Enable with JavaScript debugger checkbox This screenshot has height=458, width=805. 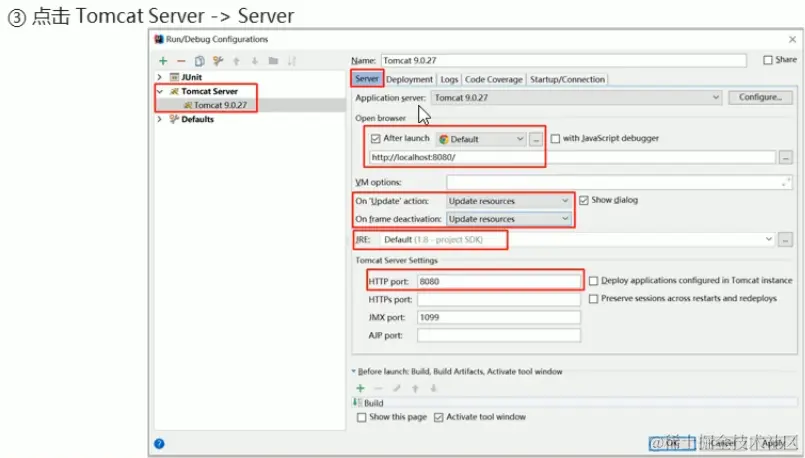tap(555, 139)
